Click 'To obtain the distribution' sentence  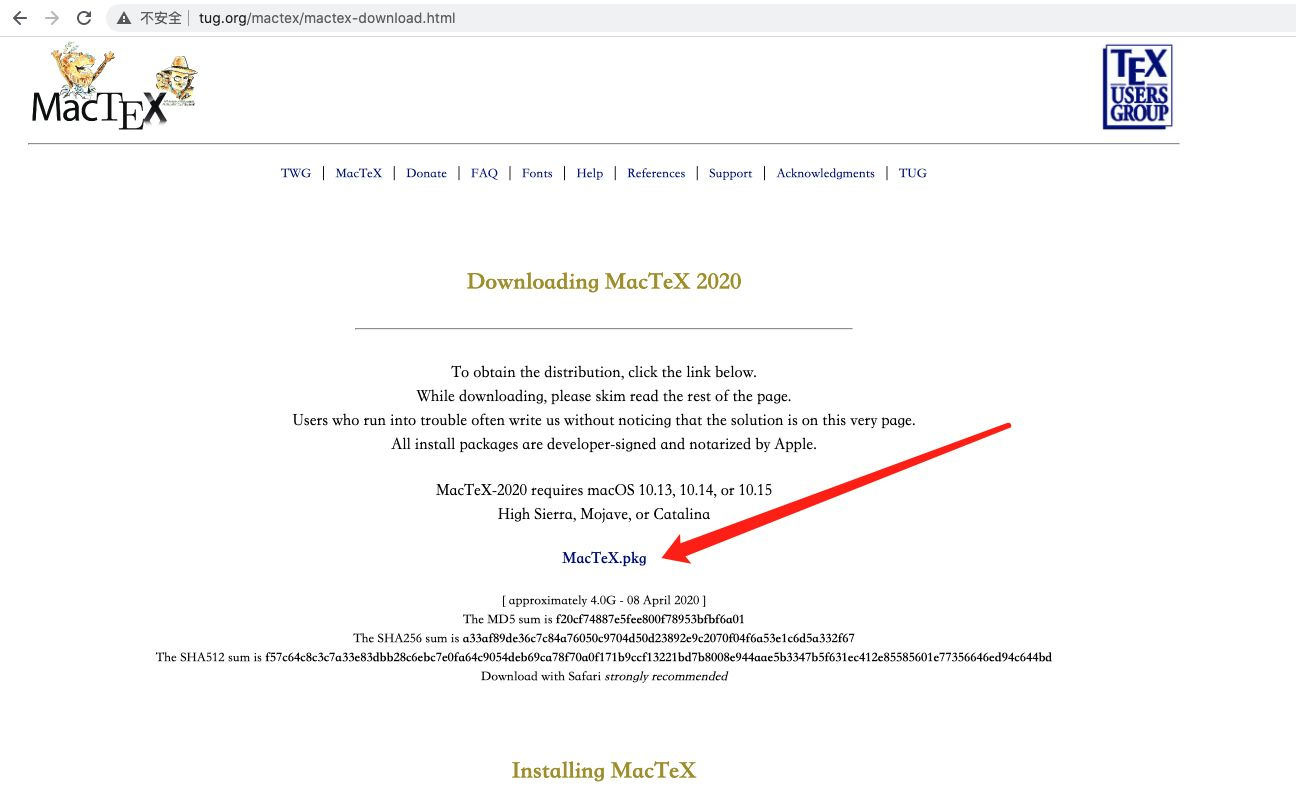(604, 372)
